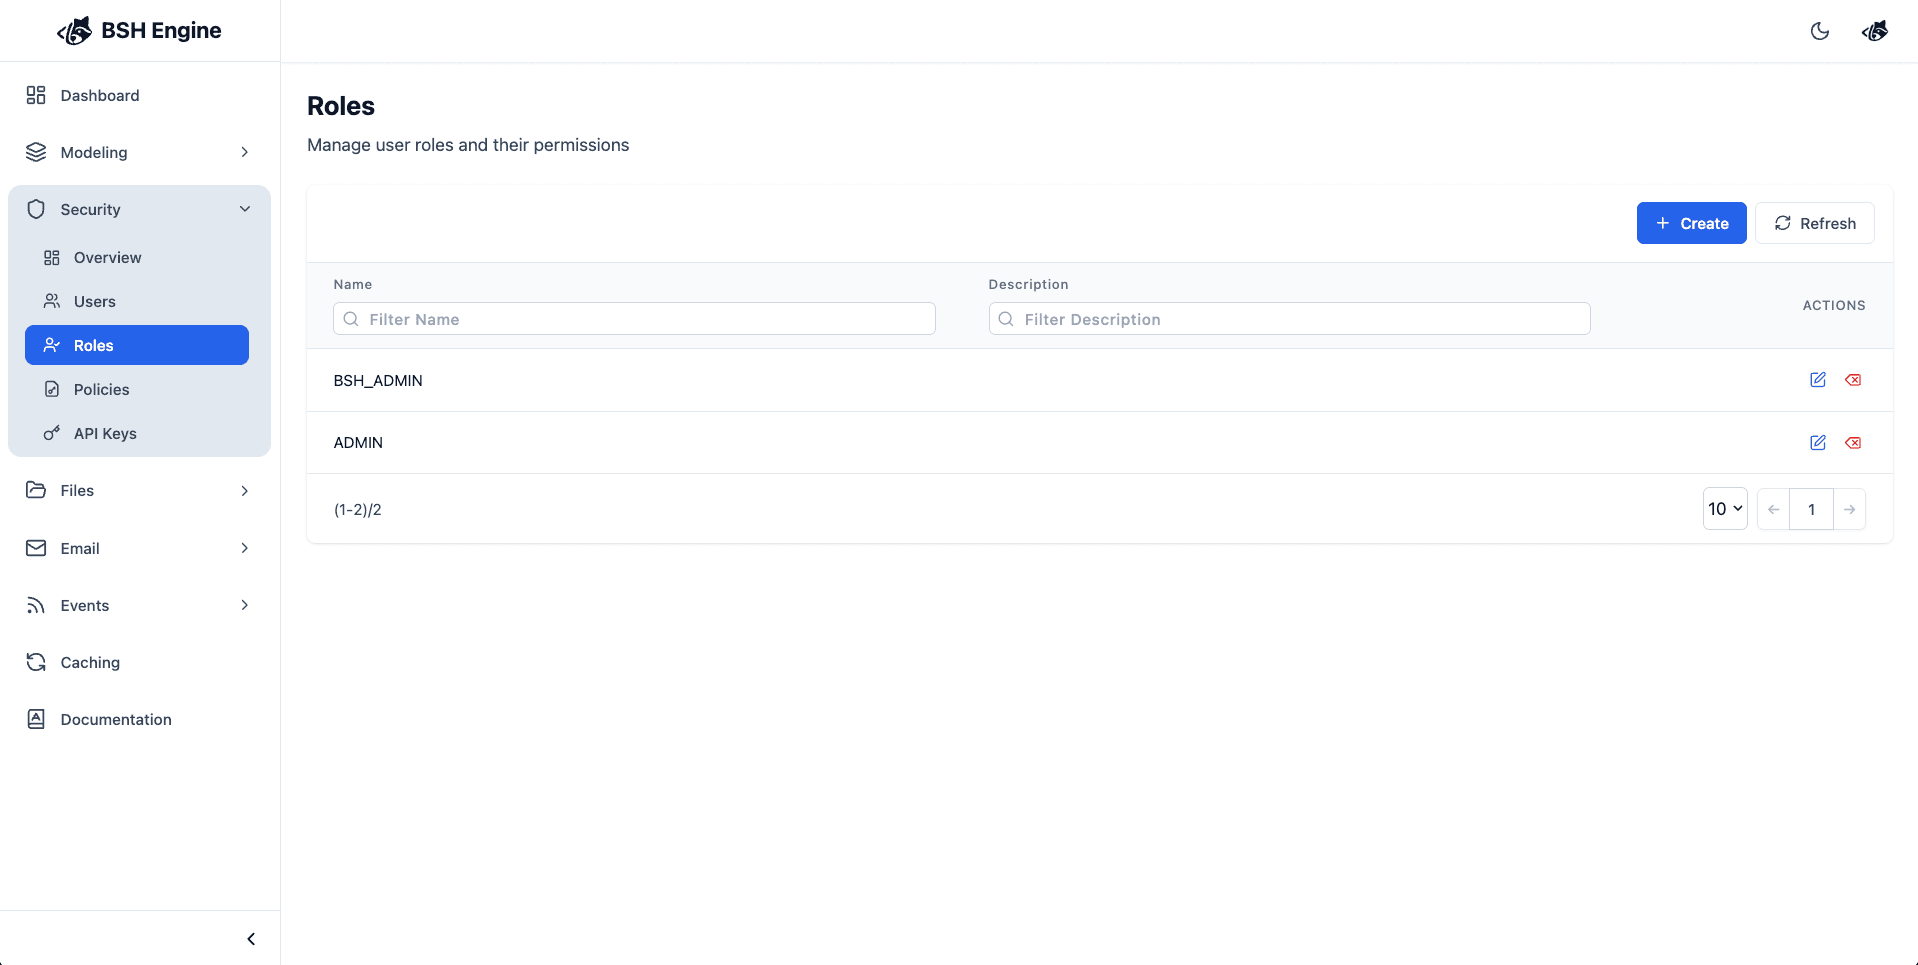
Task: Expand the Modeling menu section
Action: 139,152
